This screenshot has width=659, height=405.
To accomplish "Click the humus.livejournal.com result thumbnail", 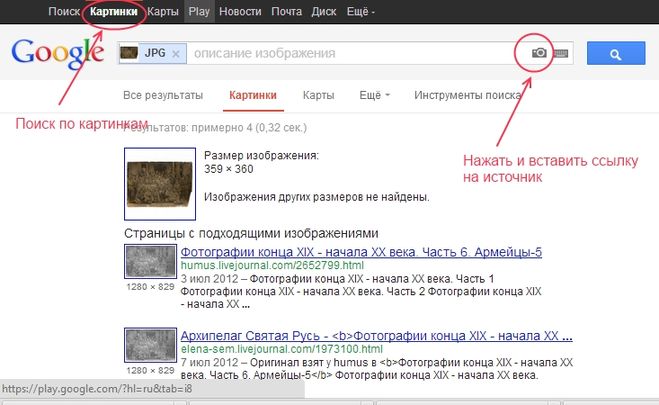I will 150,261.
